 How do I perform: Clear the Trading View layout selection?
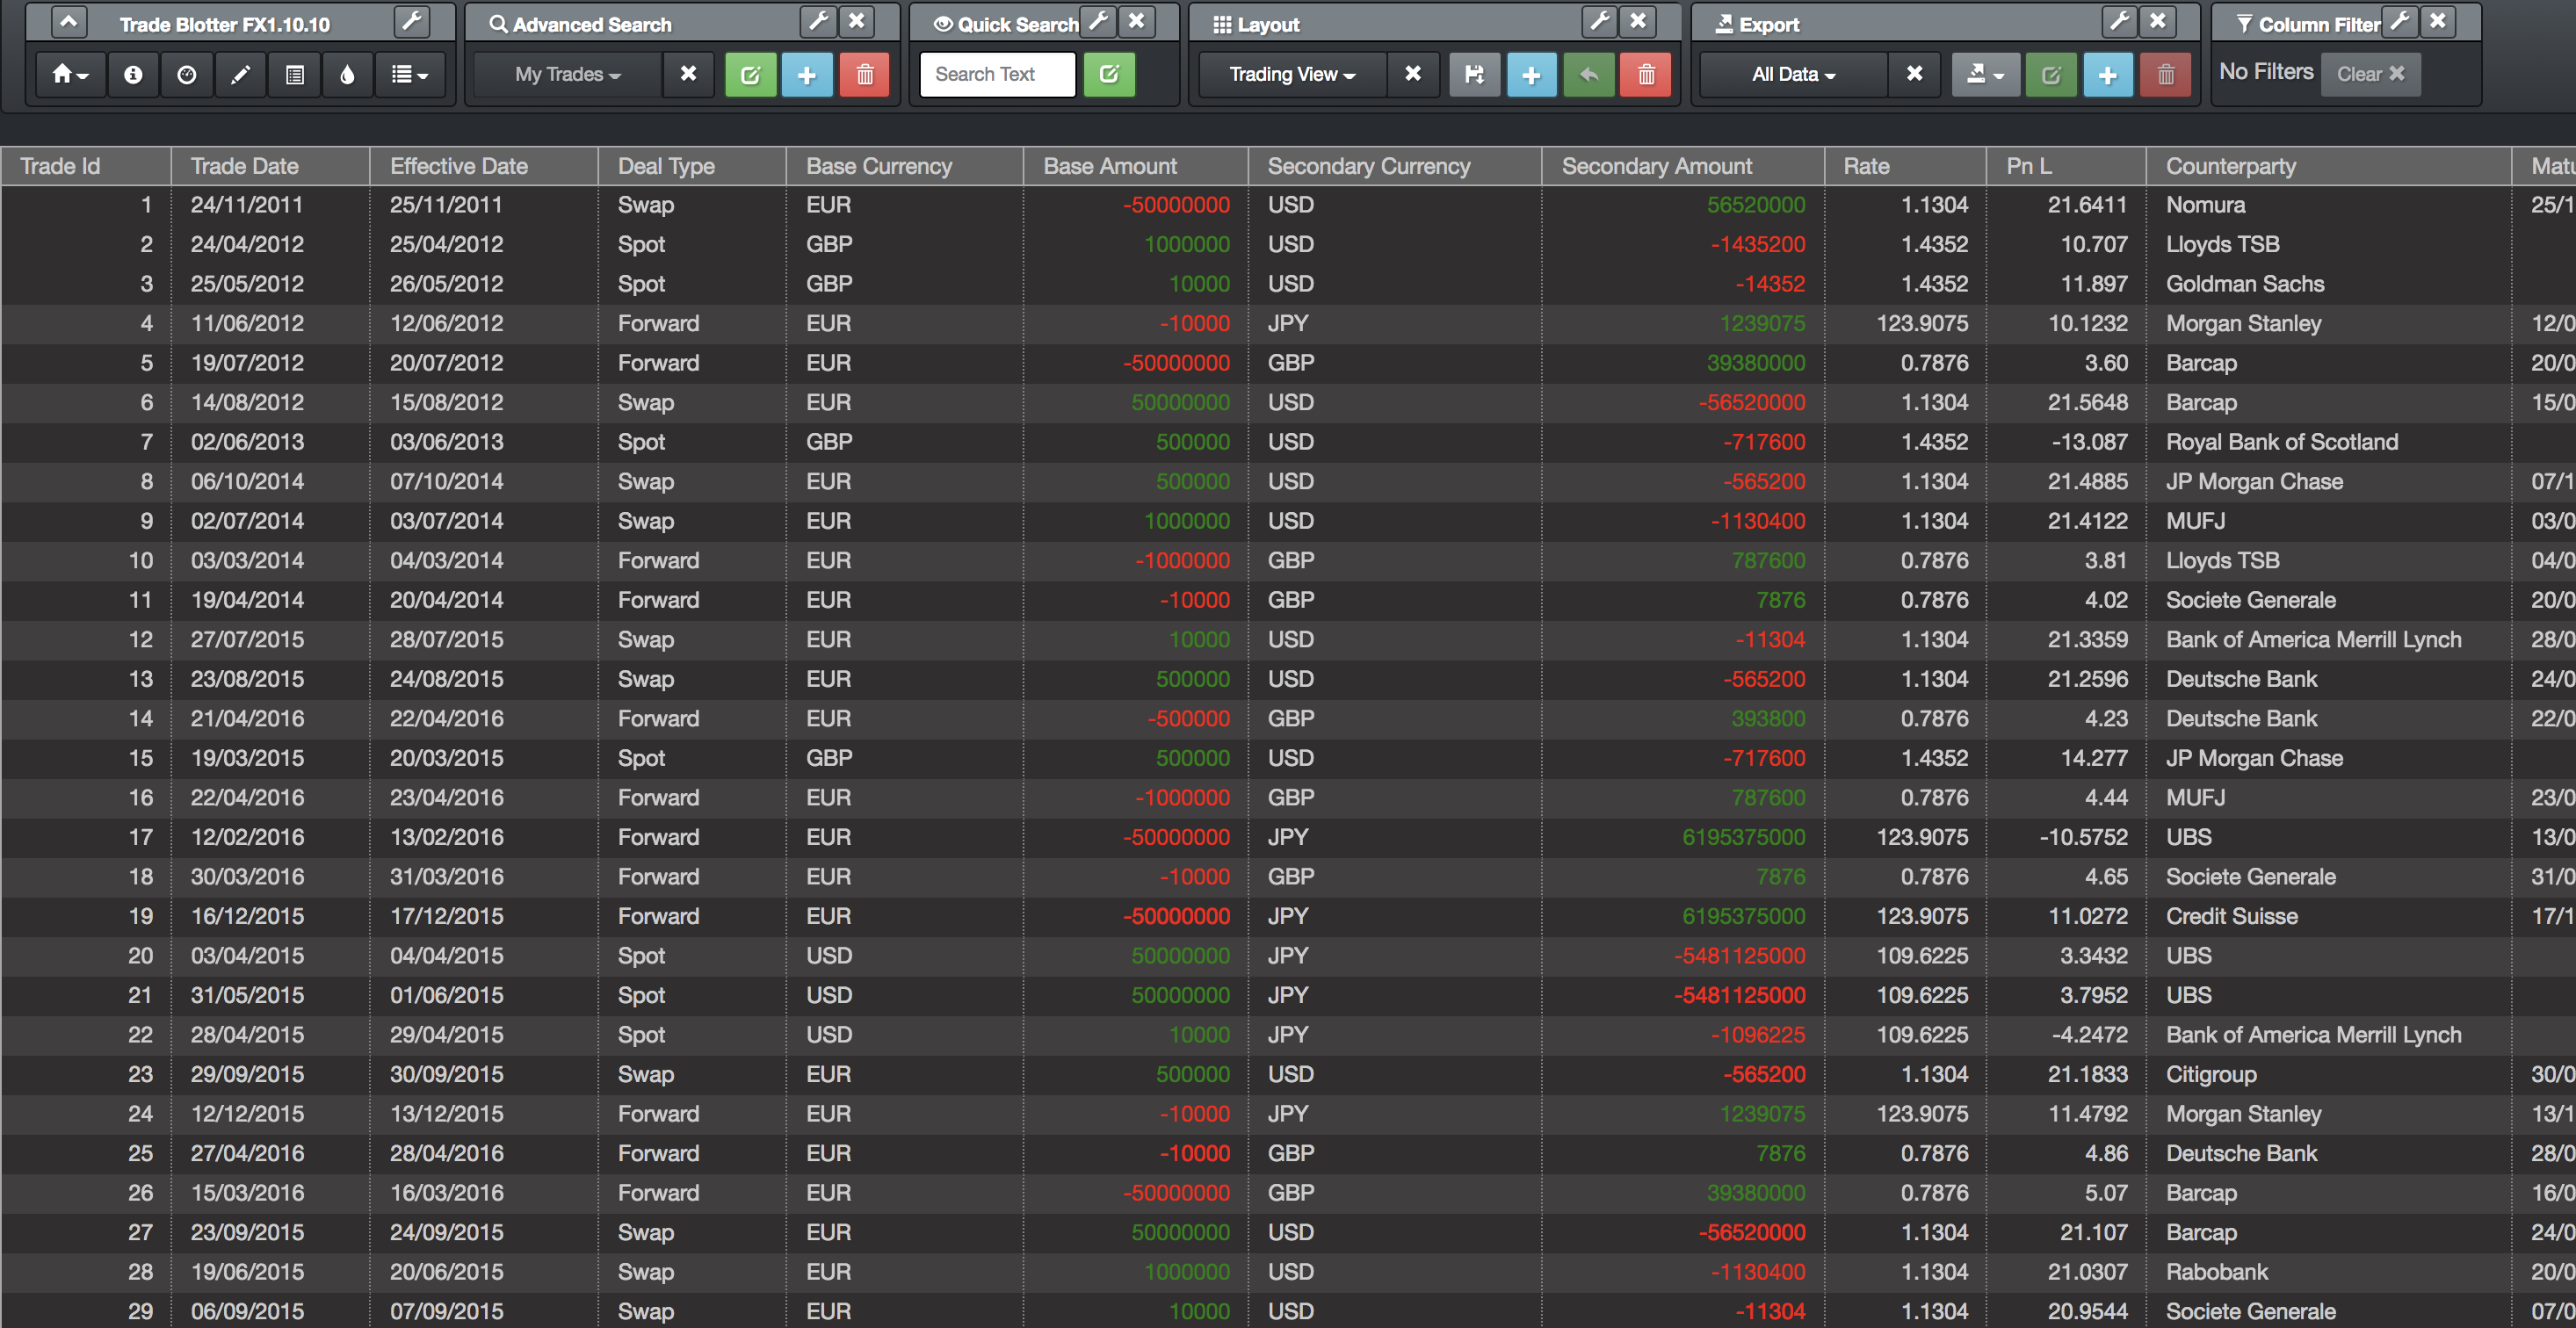[1413, 74]
